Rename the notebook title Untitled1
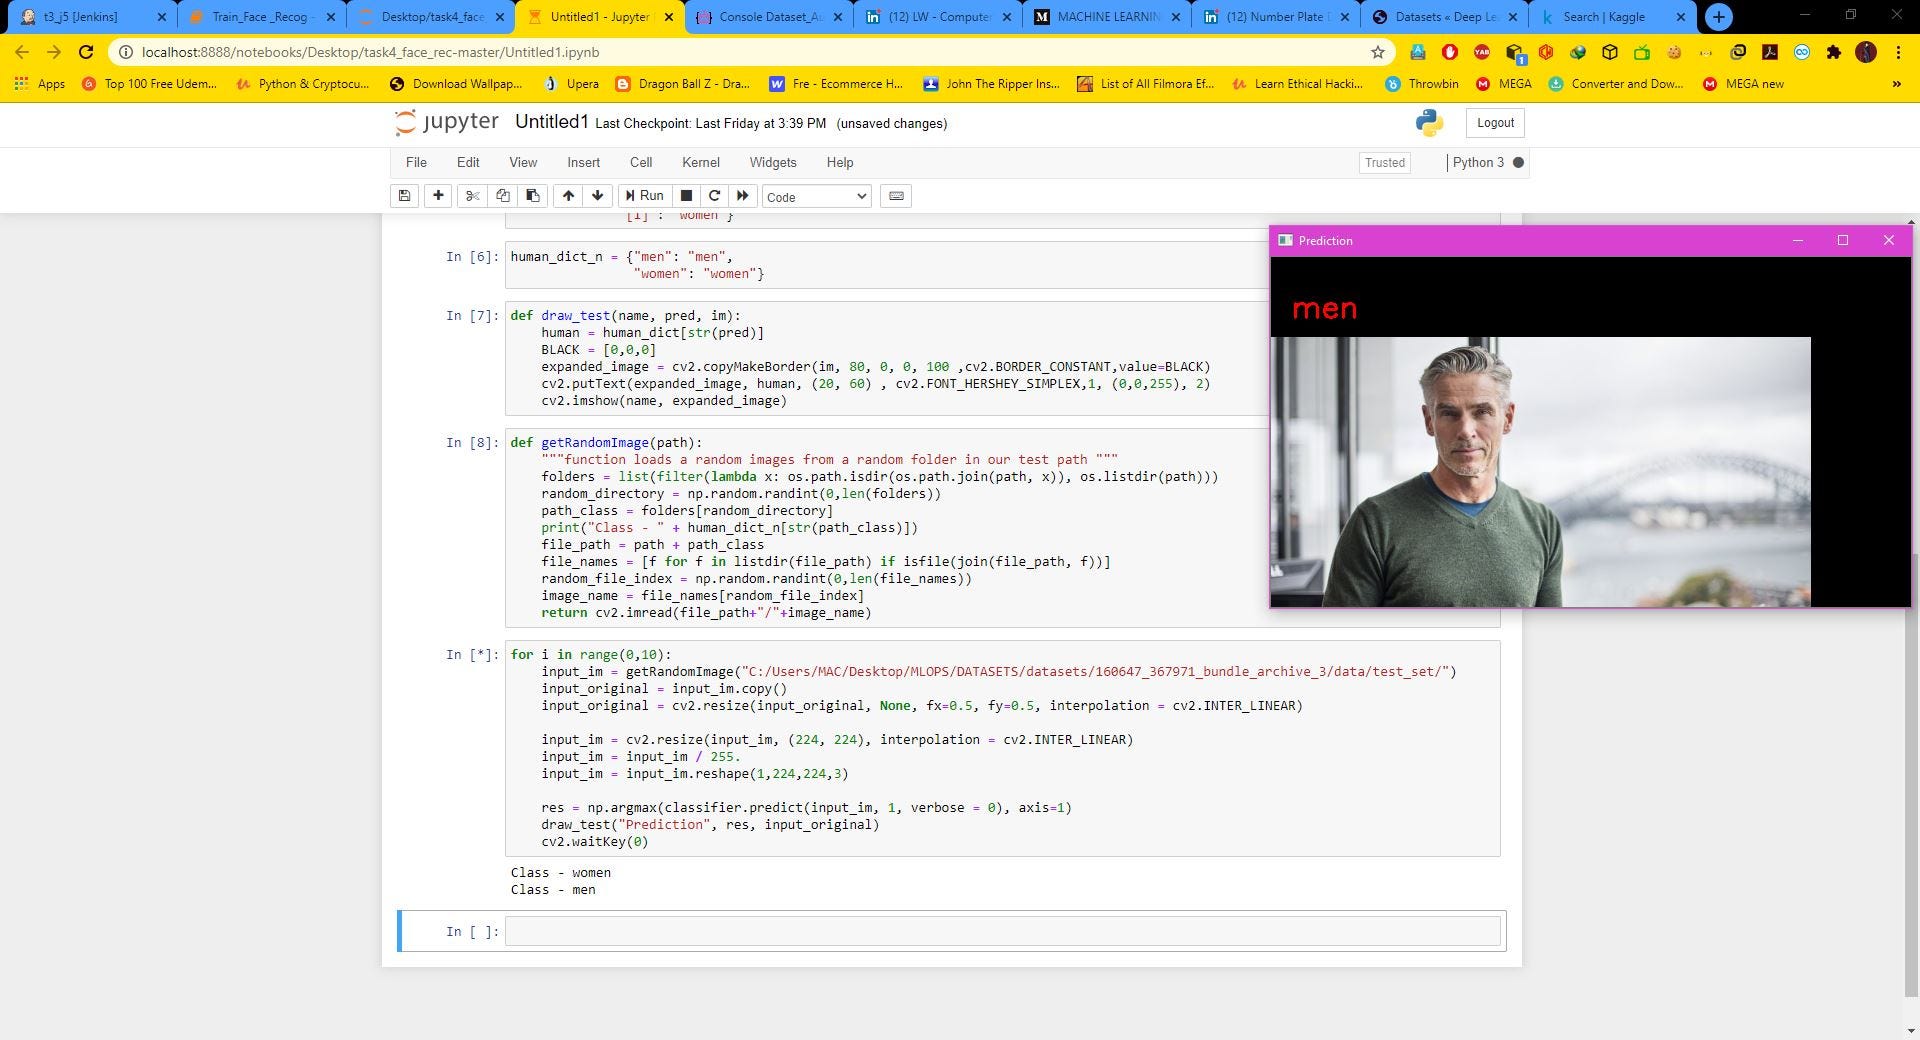This screenshot has height=1040, width=1920. 551,122
